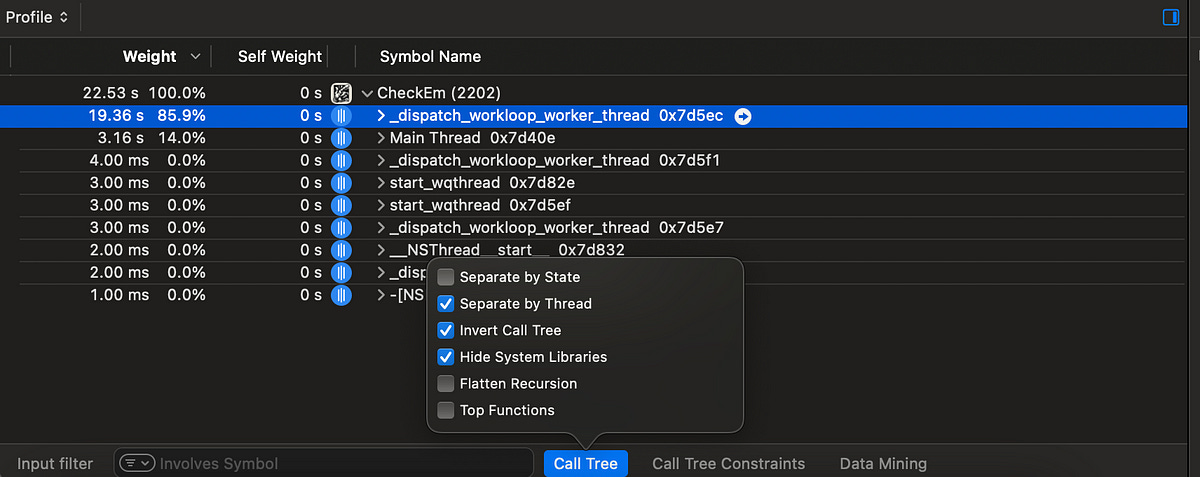Click the Symbol Name column header
This screenshot has width=1200, height=477.
point(430,56)
